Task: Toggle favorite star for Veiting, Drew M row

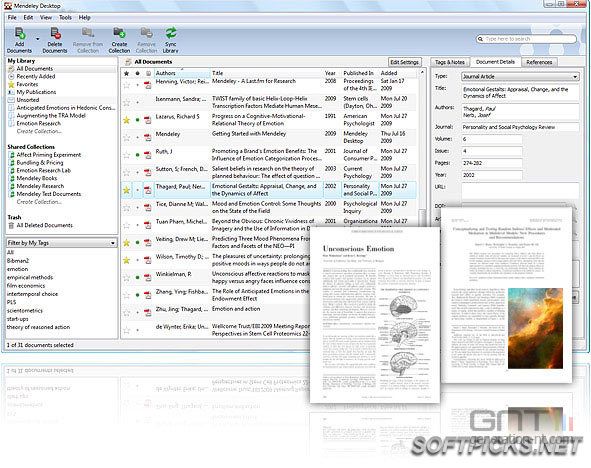Action: click(127, 243)
